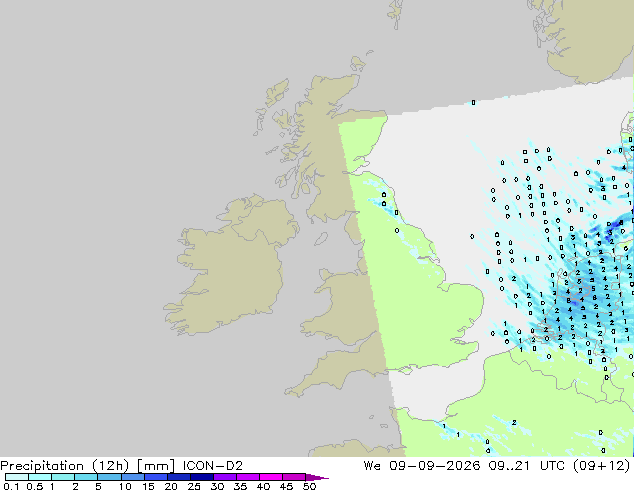Click the purple 30–35 mm legend swatch
Screen dimensions: 634x490
225,477
